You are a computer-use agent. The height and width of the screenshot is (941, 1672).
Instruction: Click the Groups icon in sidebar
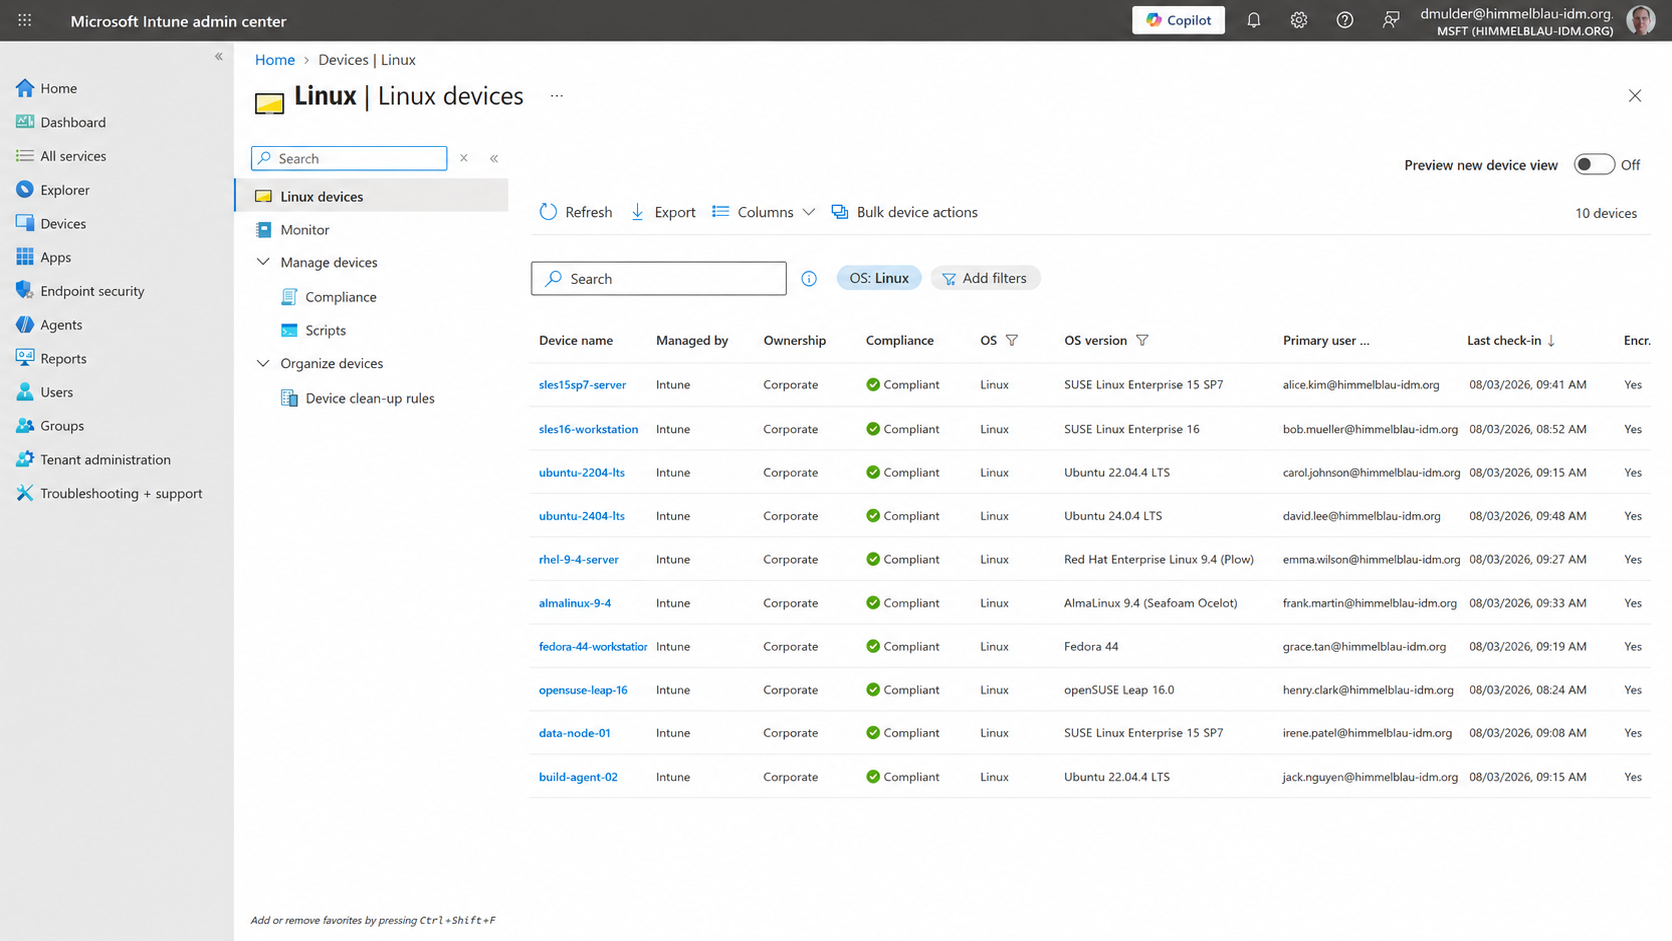25,425
